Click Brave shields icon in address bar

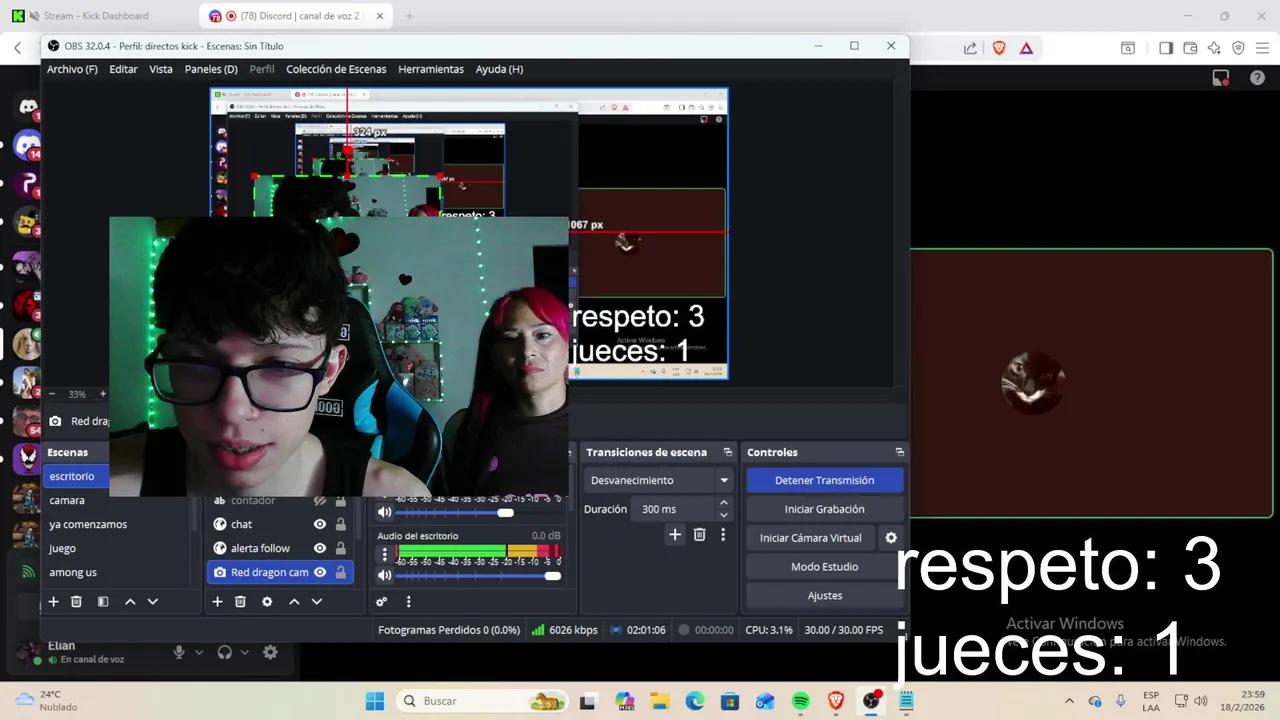(x=999, y=48)
